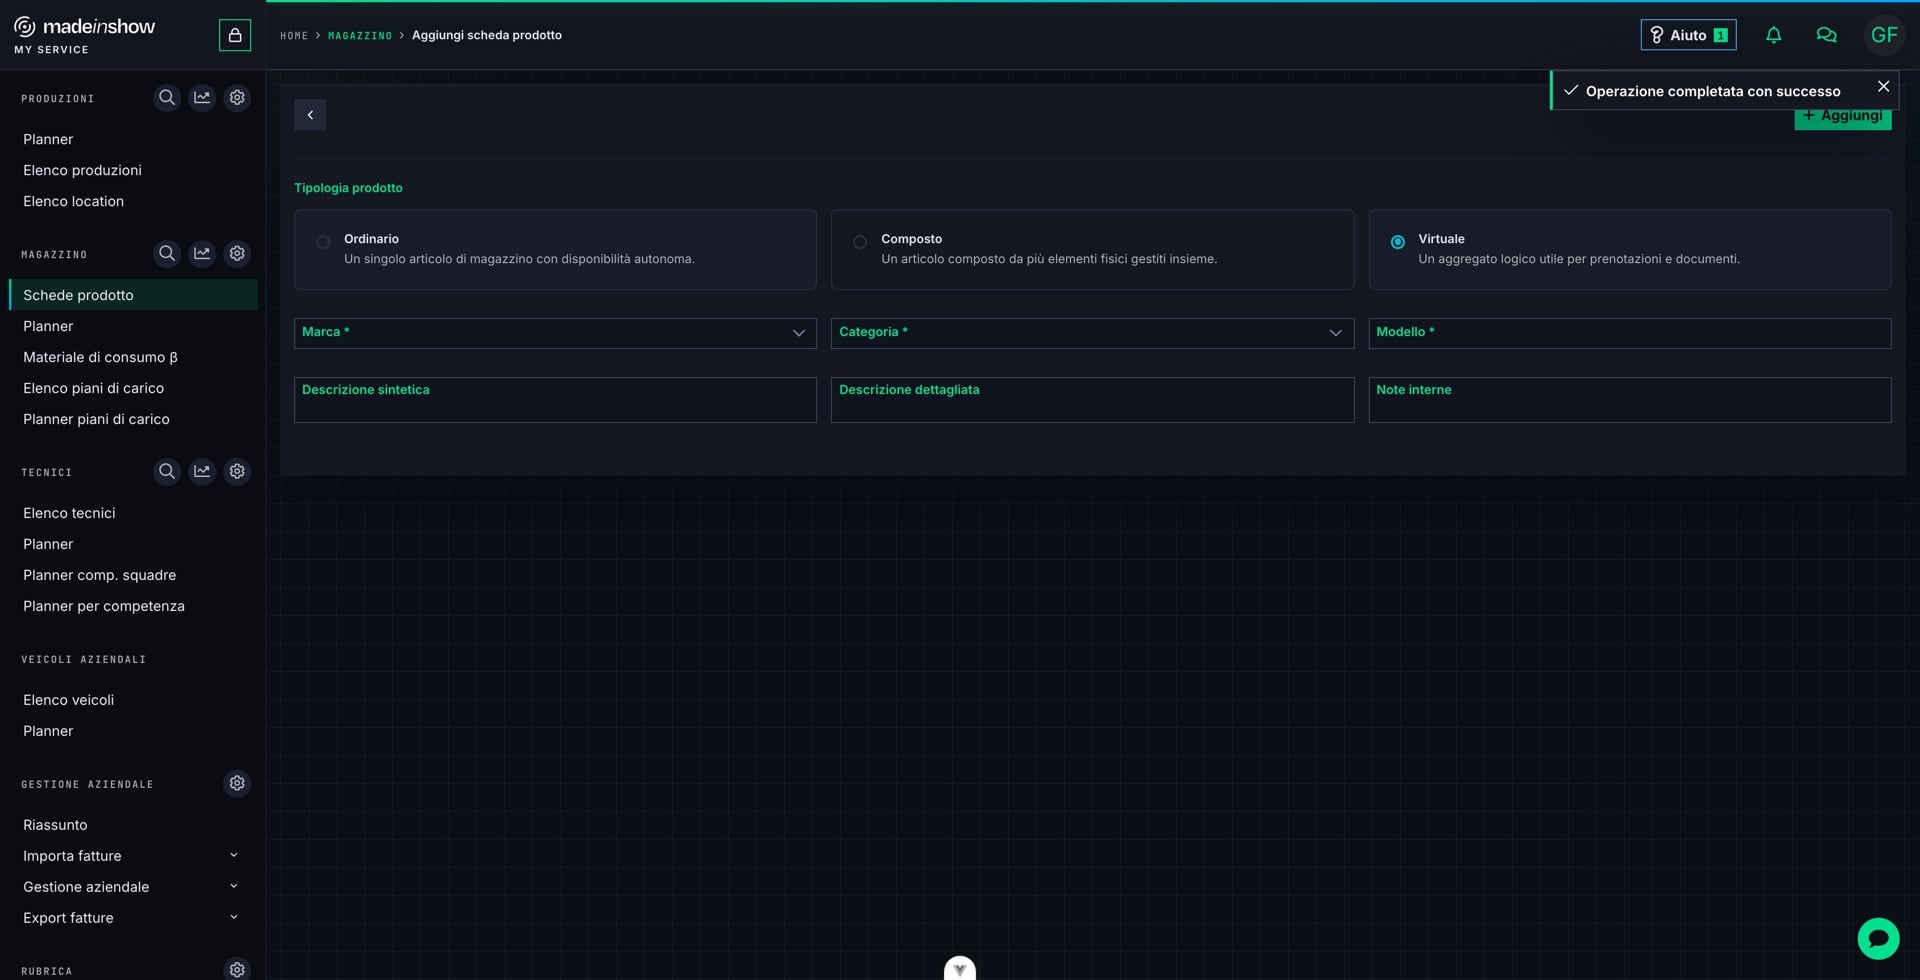Focus Descrizione dettagliata field

pos(1092,400)
